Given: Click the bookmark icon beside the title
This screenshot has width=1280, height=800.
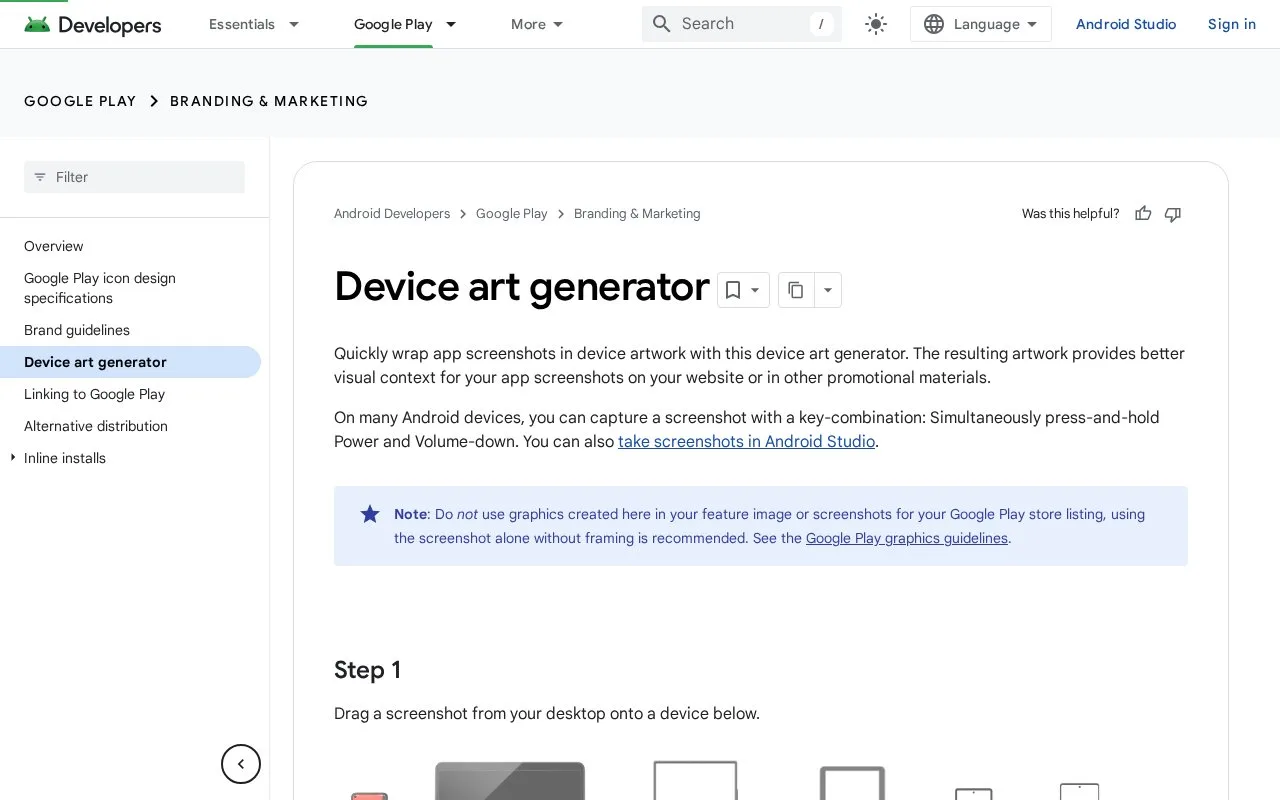Looking at the screenshot, I should tap(733, 290).
